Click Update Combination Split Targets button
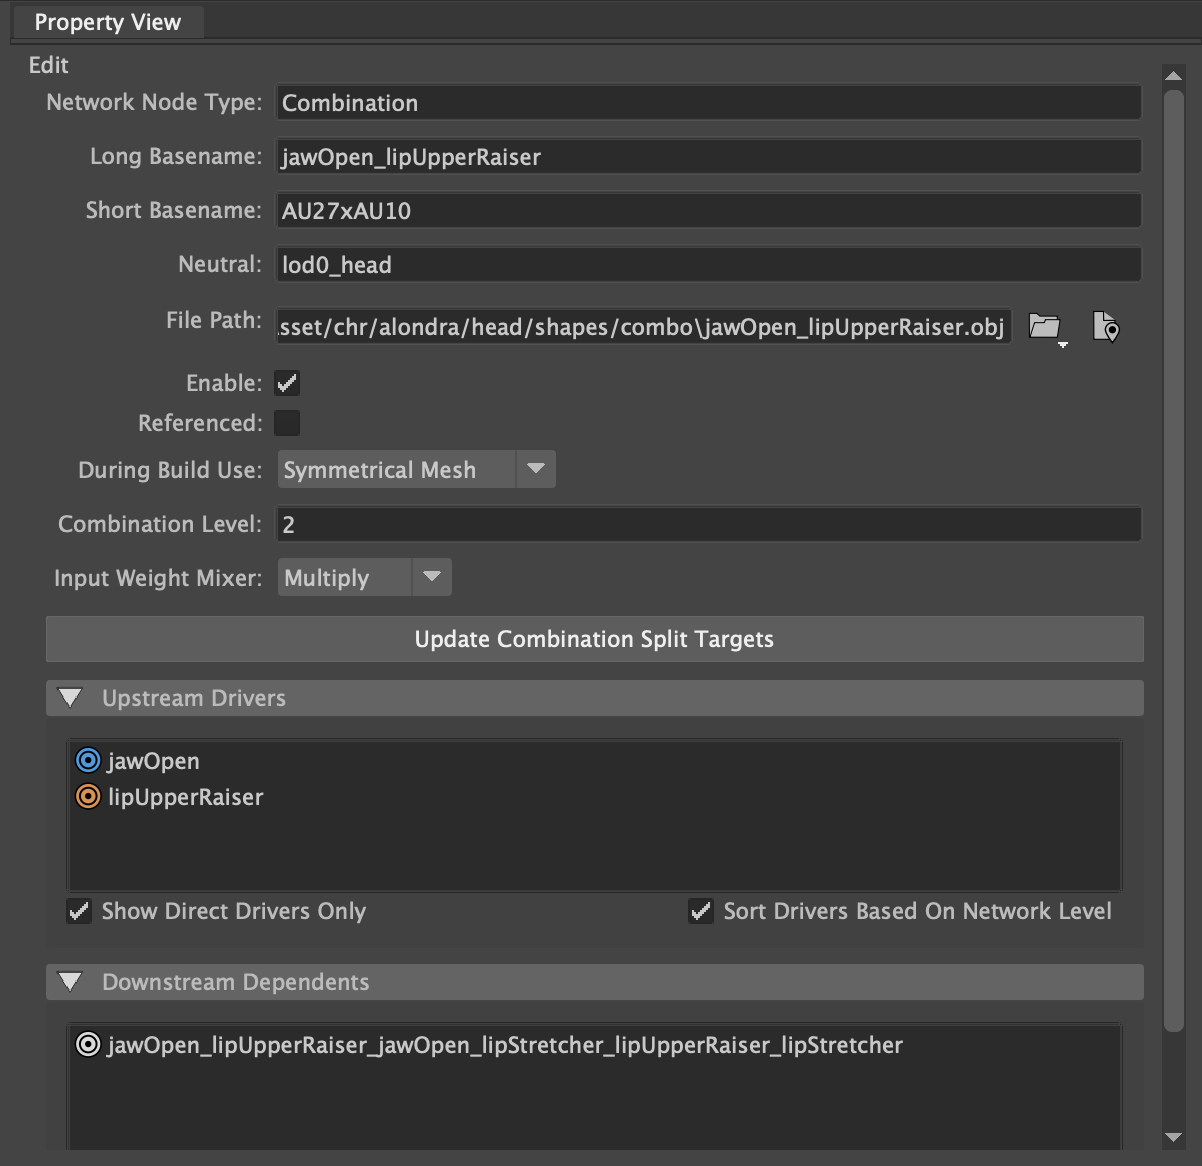The image size is (1202, 1166). 594,639
